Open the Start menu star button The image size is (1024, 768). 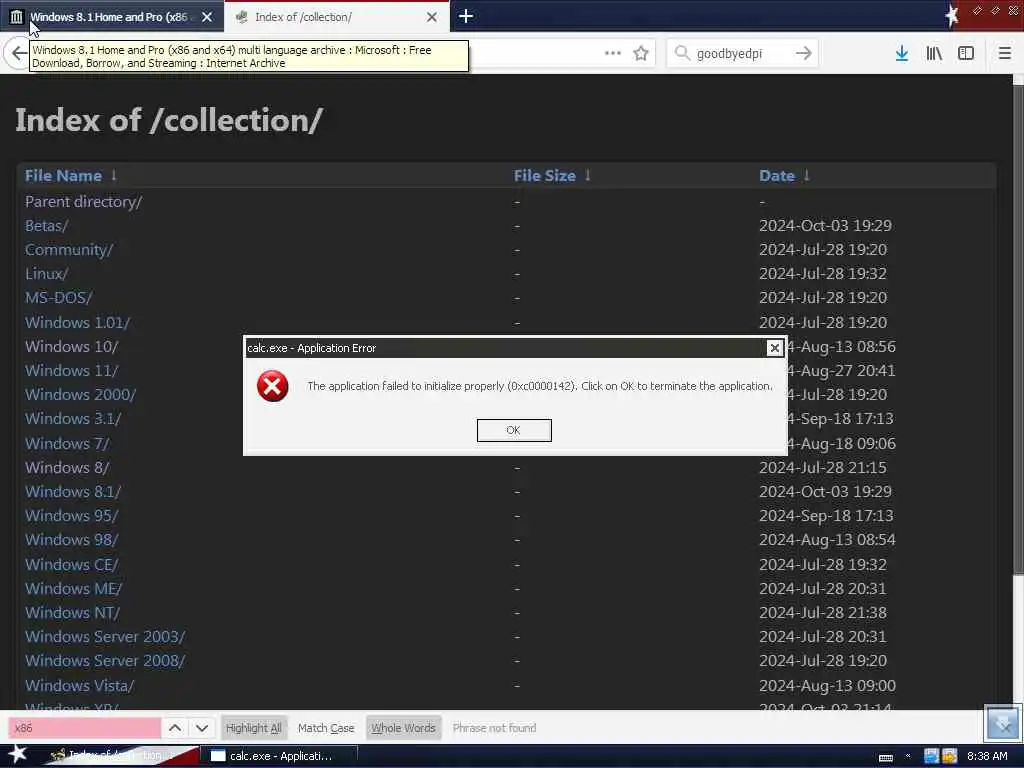pos(17,754)
